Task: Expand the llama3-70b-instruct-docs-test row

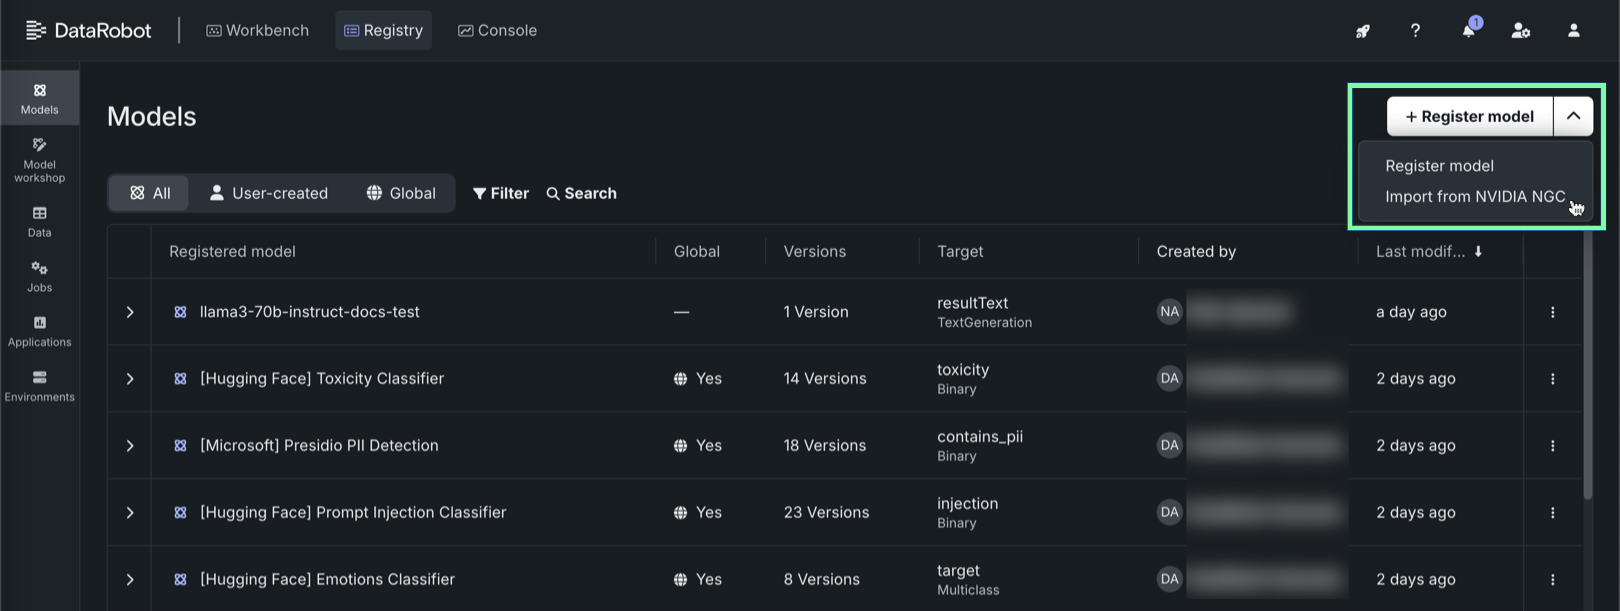Action: (x=130, y=312)
